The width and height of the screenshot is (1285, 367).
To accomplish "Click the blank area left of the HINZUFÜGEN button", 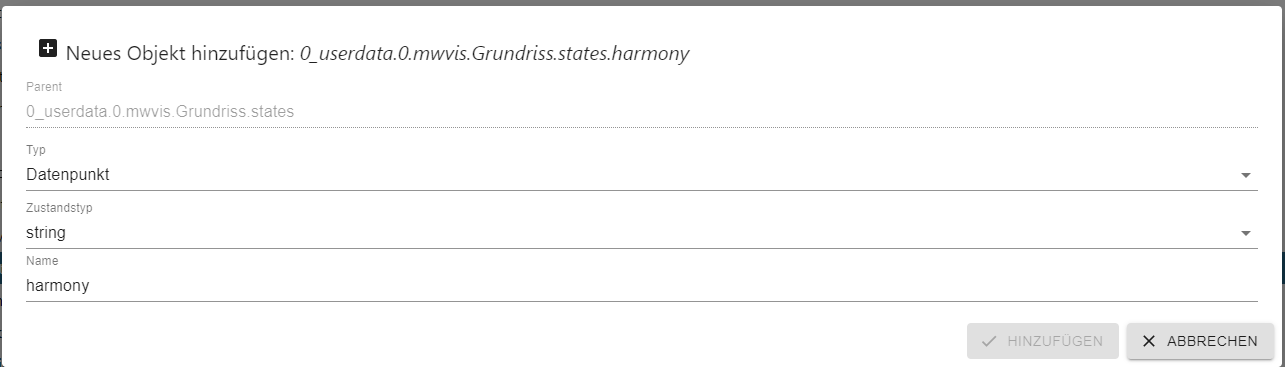I will pyautogui.click(x=490, y=341).
